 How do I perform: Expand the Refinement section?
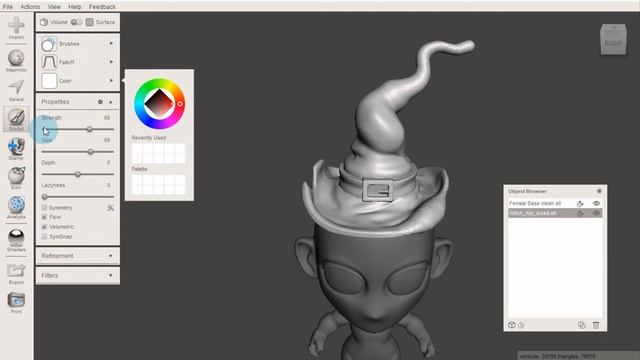tap(78, 256)
